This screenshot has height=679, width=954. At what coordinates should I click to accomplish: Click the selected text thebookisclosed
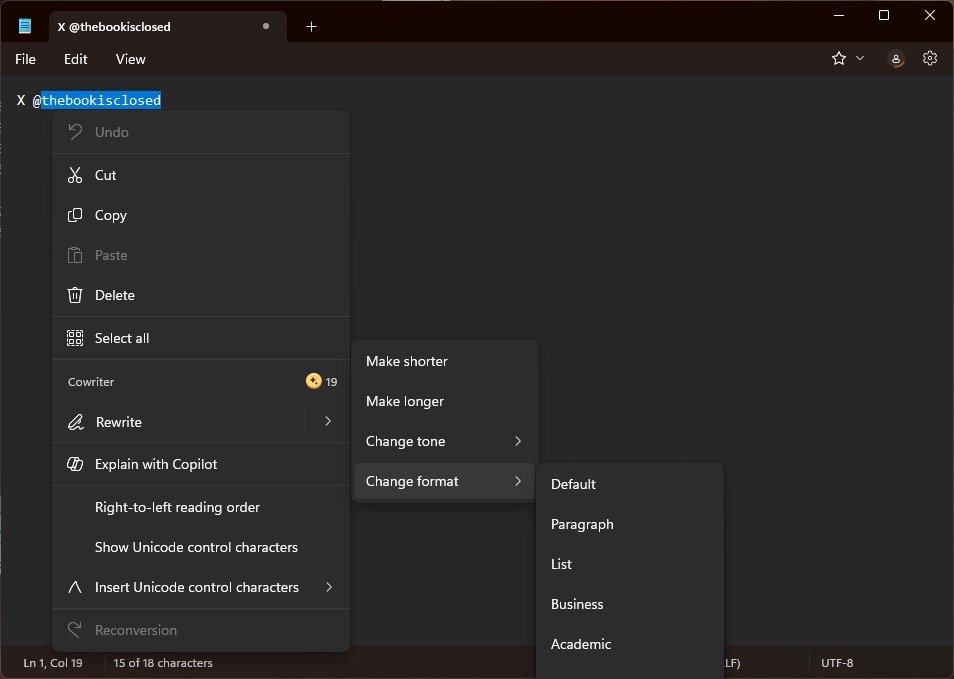(101, 100)
